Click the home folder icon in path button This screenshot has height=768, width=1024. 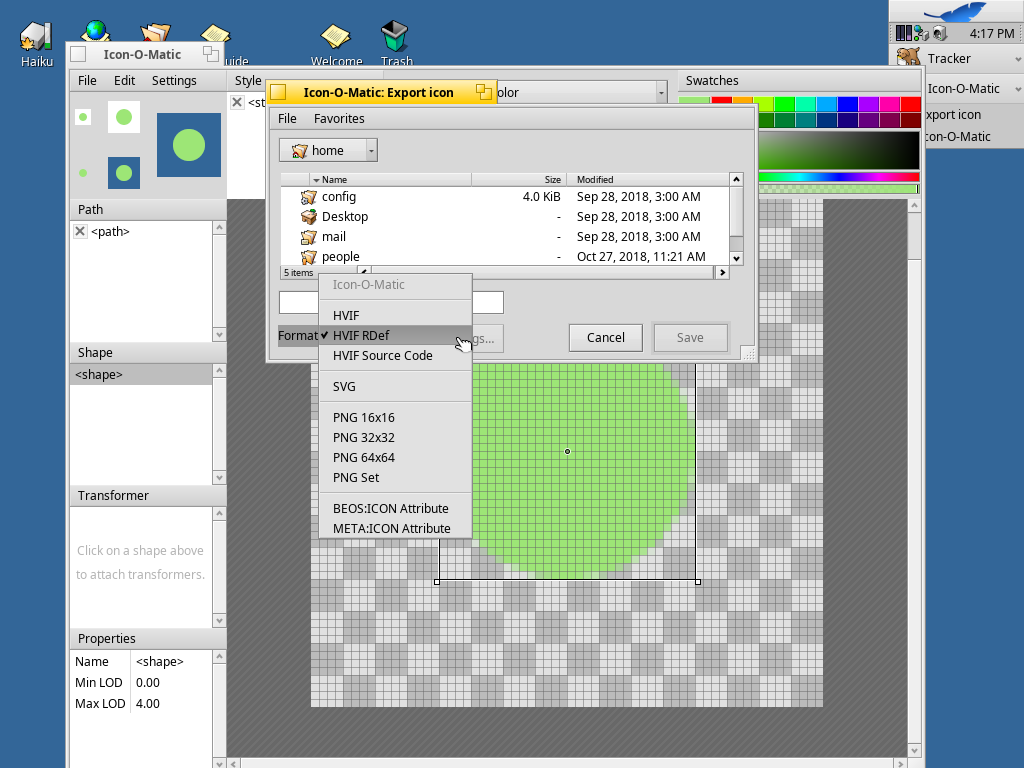(x=299, y=151)
